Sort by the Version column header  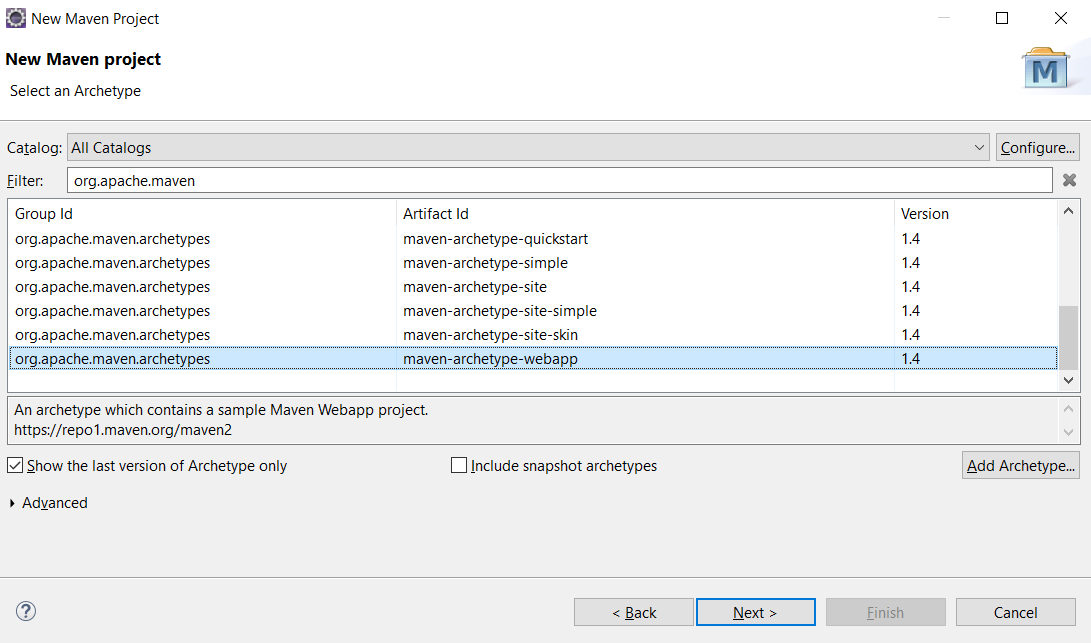point(975,214)
